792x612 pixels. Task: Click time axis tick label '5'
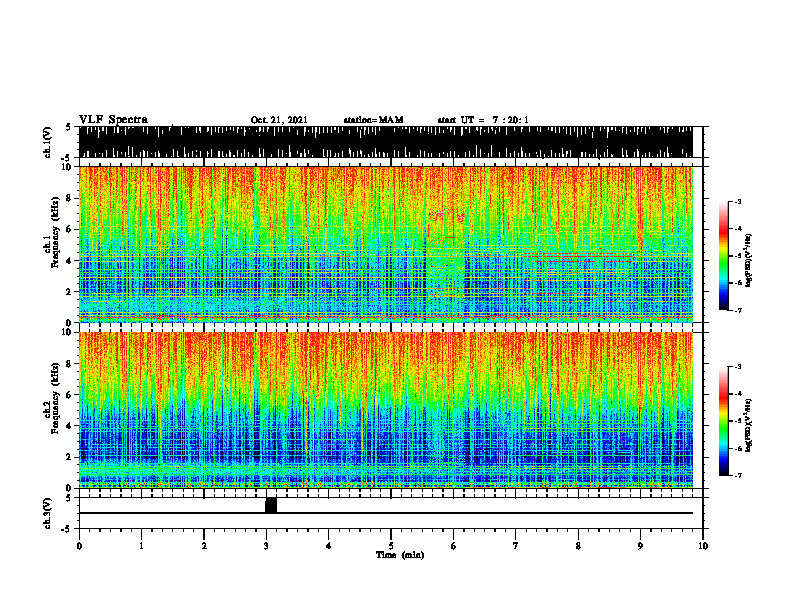tap(391, 546)
